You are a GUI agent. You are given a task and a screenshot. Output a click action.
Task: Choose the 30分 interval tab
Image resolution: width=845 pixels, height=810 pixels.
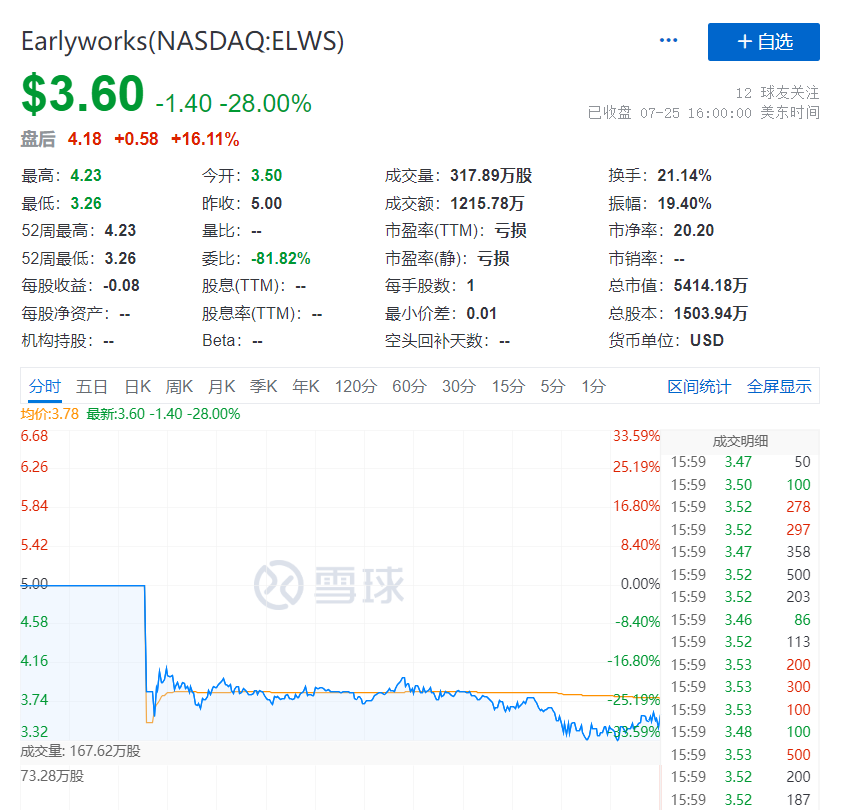[459, 387]
